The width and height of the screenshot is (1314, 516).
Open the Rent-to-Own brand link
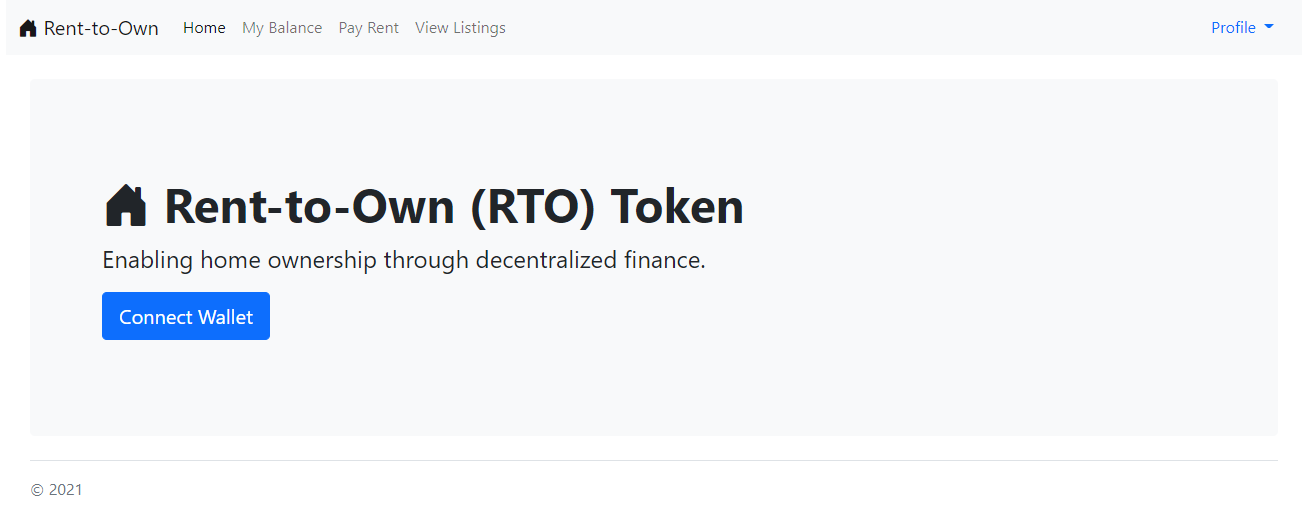click(x=100, y=28)
